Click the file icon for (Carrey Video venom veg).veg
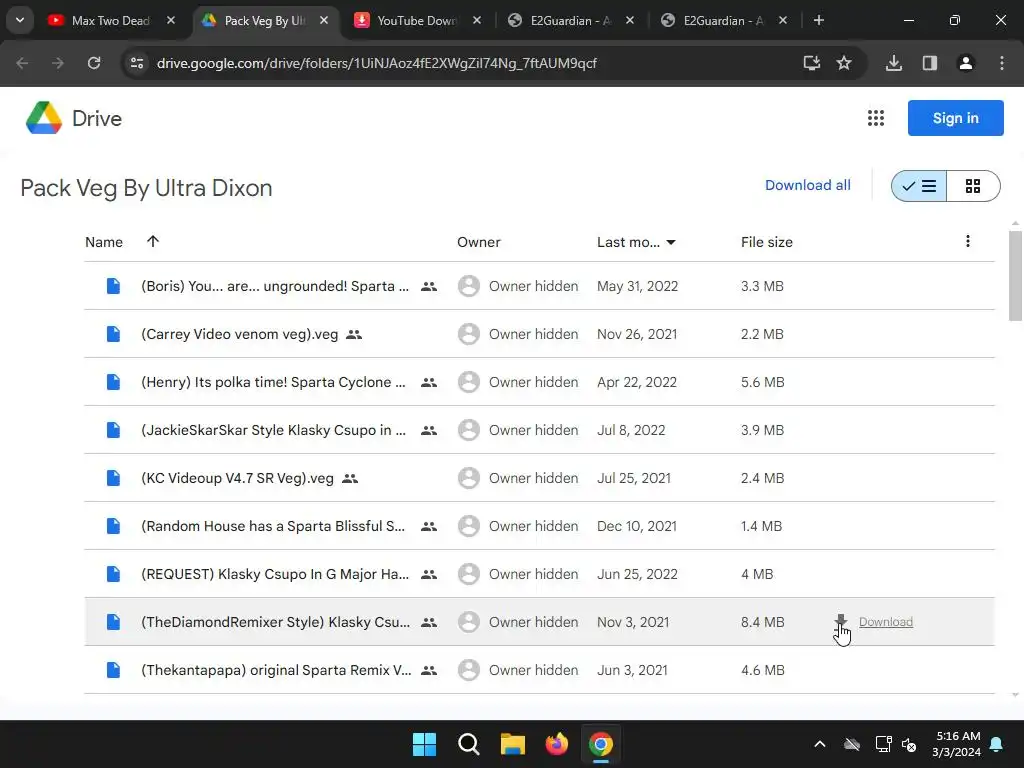This screenshot has height=768, width=1024. coord(114,334)
